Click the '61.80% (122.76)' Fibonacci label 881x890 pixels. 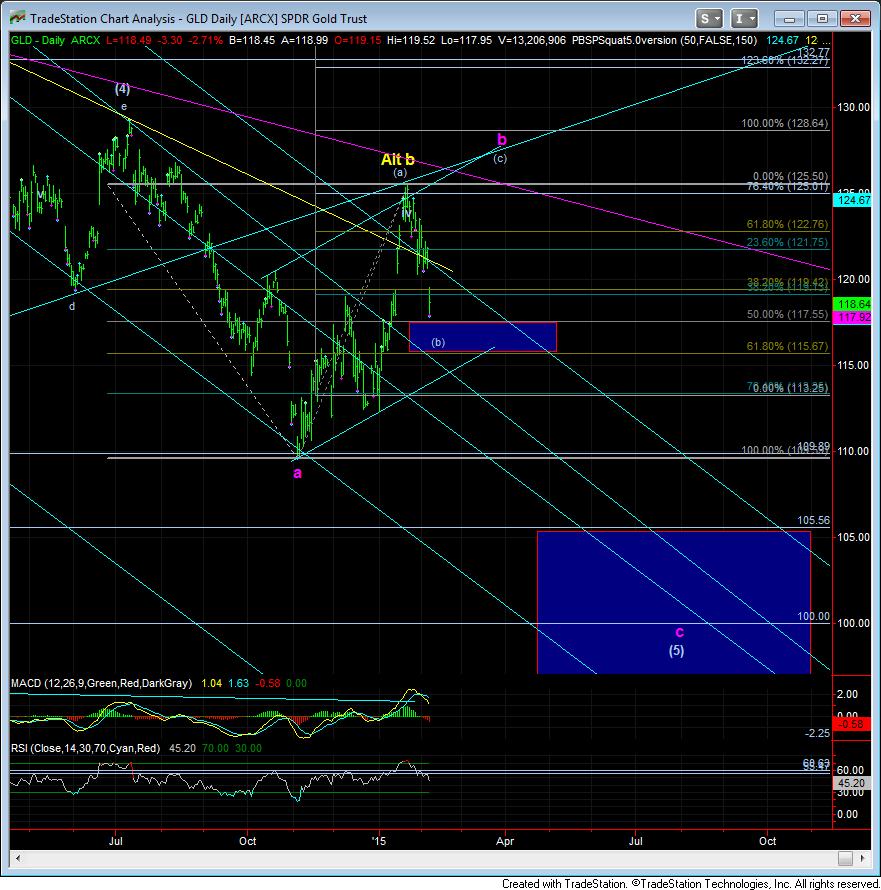click(787, 224)
